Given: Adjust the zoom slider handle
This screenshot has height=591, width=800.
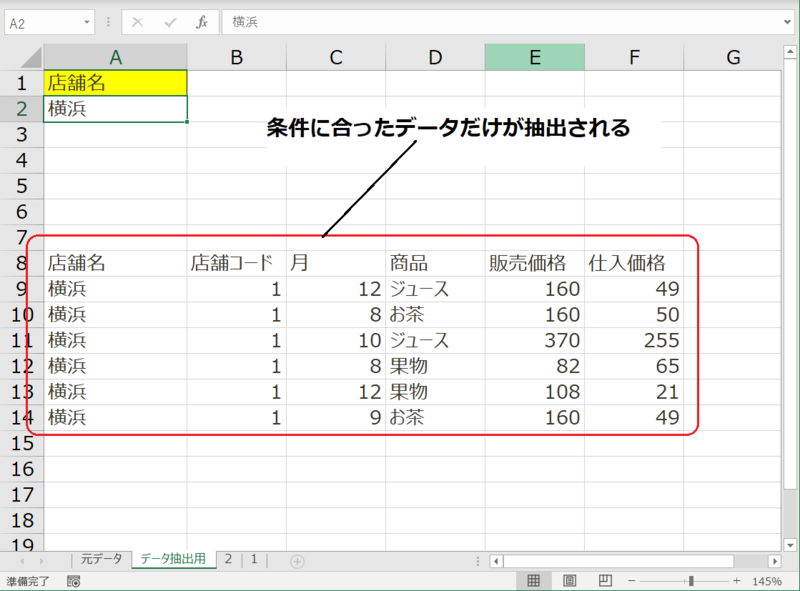Looking at the screenshot, I should click(x=691, y=581).
